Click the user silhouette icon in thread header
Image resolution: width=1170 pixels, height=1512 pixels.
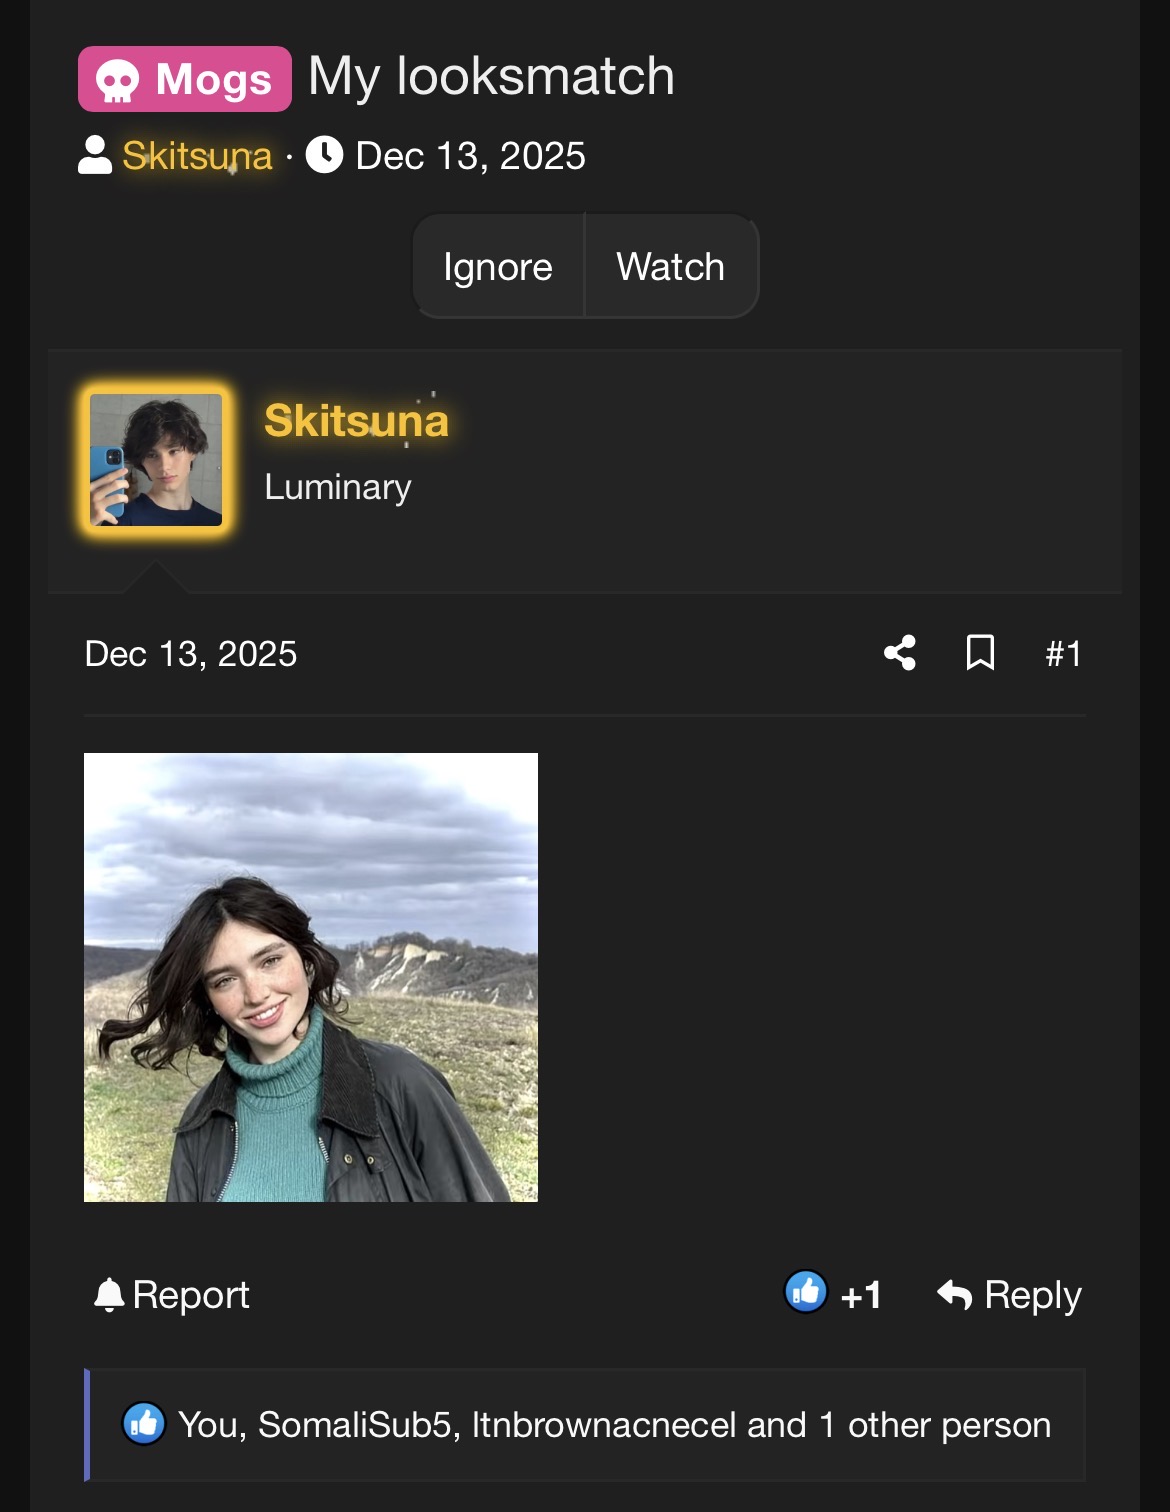(x=95, y=156)
